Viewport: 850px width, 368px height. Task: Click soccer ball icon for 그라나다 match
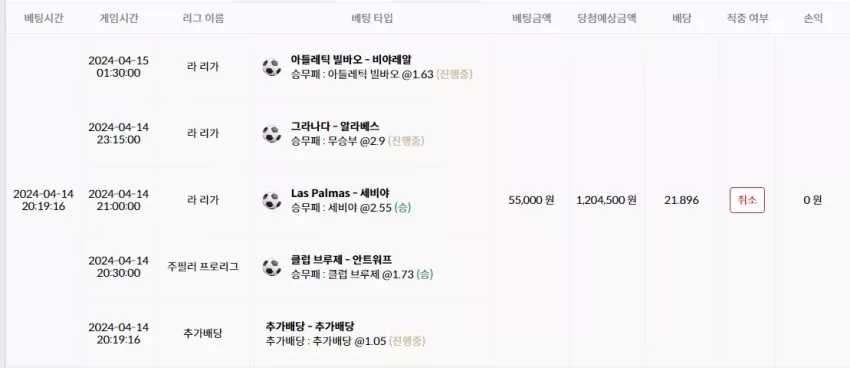point(272,134)
